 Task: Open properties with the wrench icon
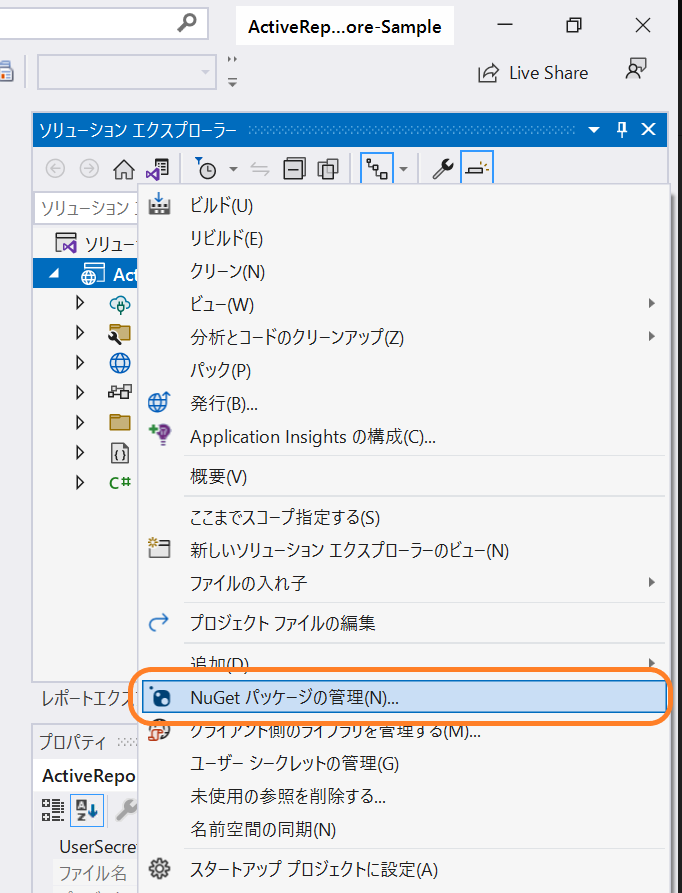442,169
